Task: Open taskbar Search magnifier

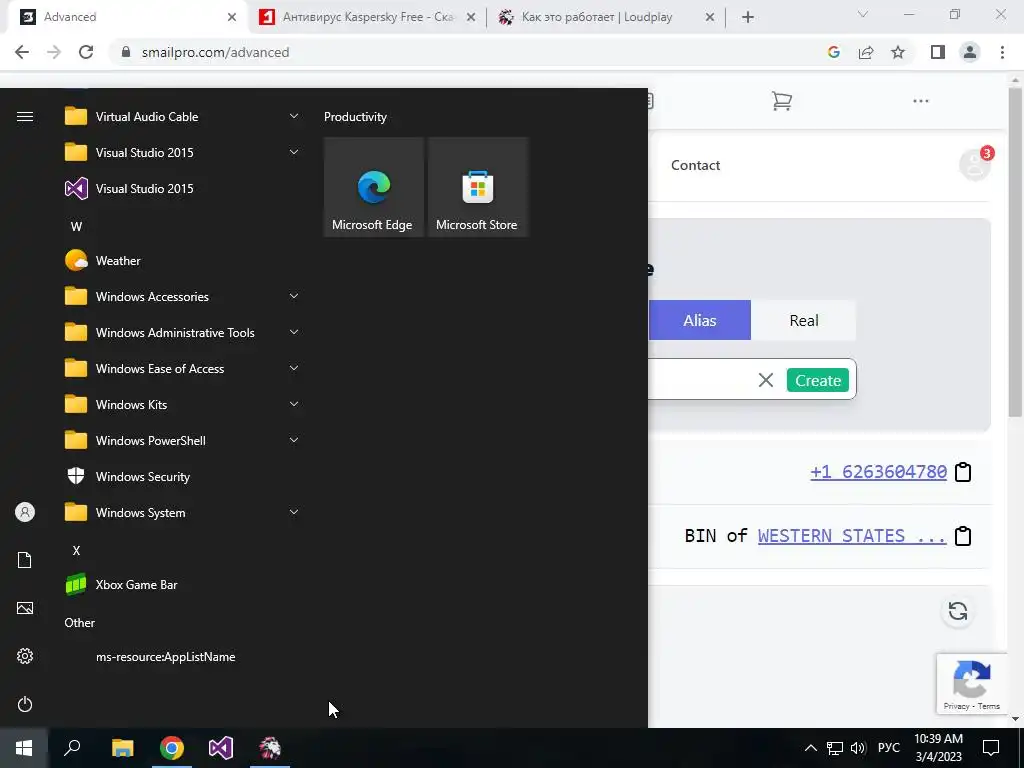Action: click(72, 748)
